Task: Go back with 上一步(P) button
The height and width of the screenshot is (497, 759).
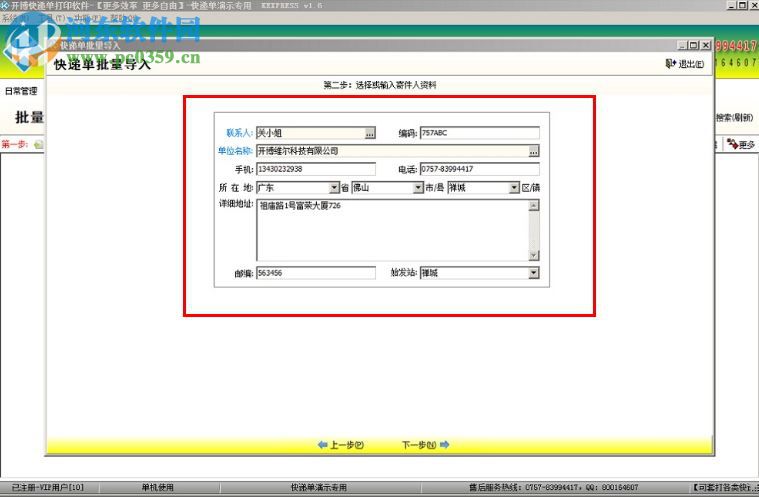Action: click(x=341, y=445)
